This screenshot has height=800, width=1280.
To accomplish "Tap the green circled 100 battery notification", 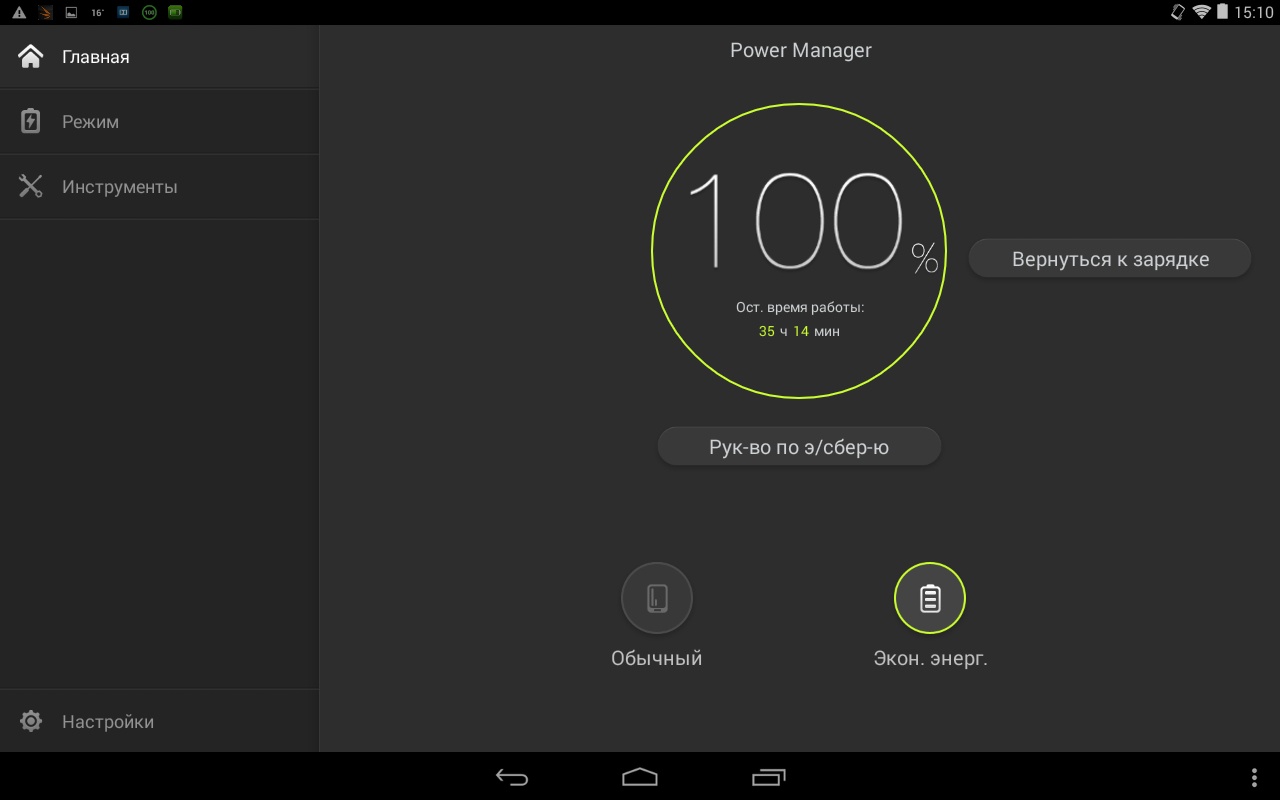I will [149, 13].
